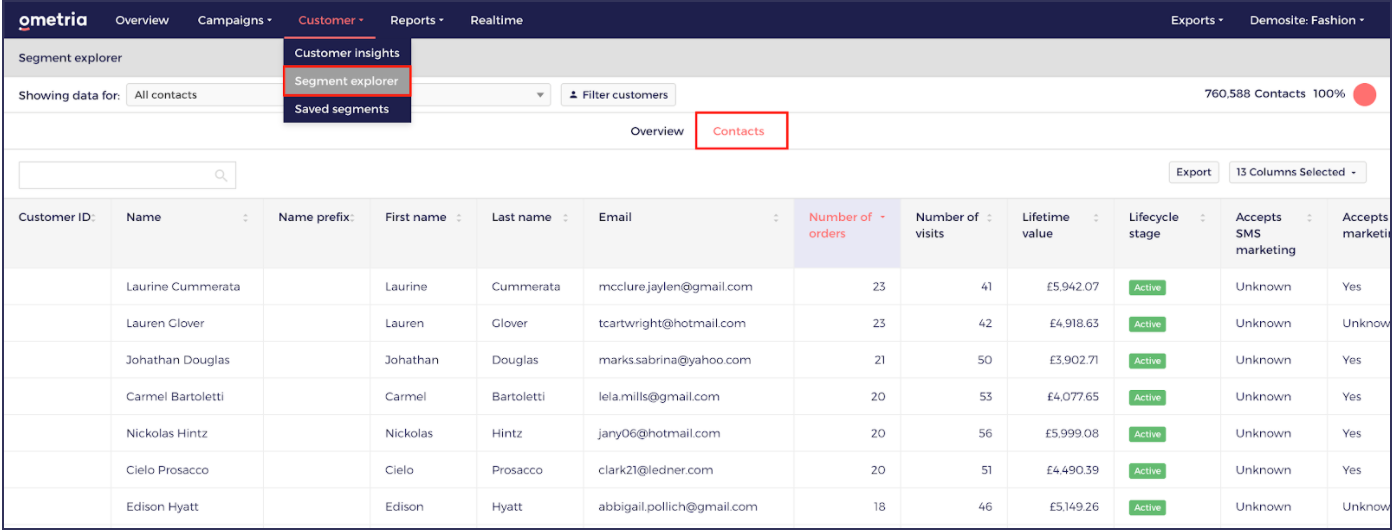Screen dimensions: 1392x532
Task: Click into the contacts search field
Action: tap(127, 175)
